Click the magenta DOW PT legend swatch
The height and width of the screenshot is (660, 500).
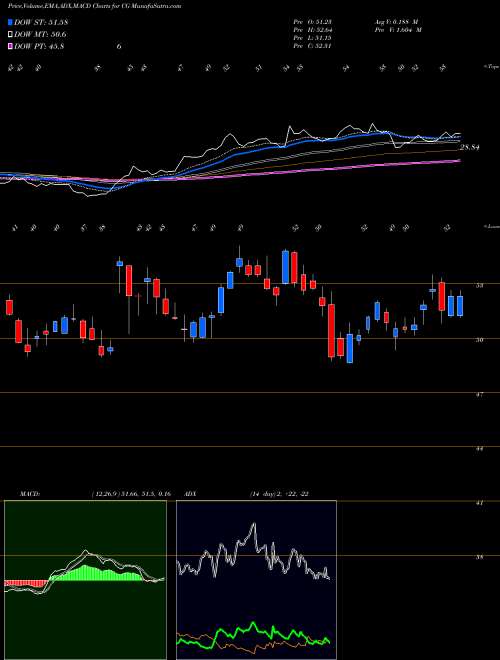[10, 46]
